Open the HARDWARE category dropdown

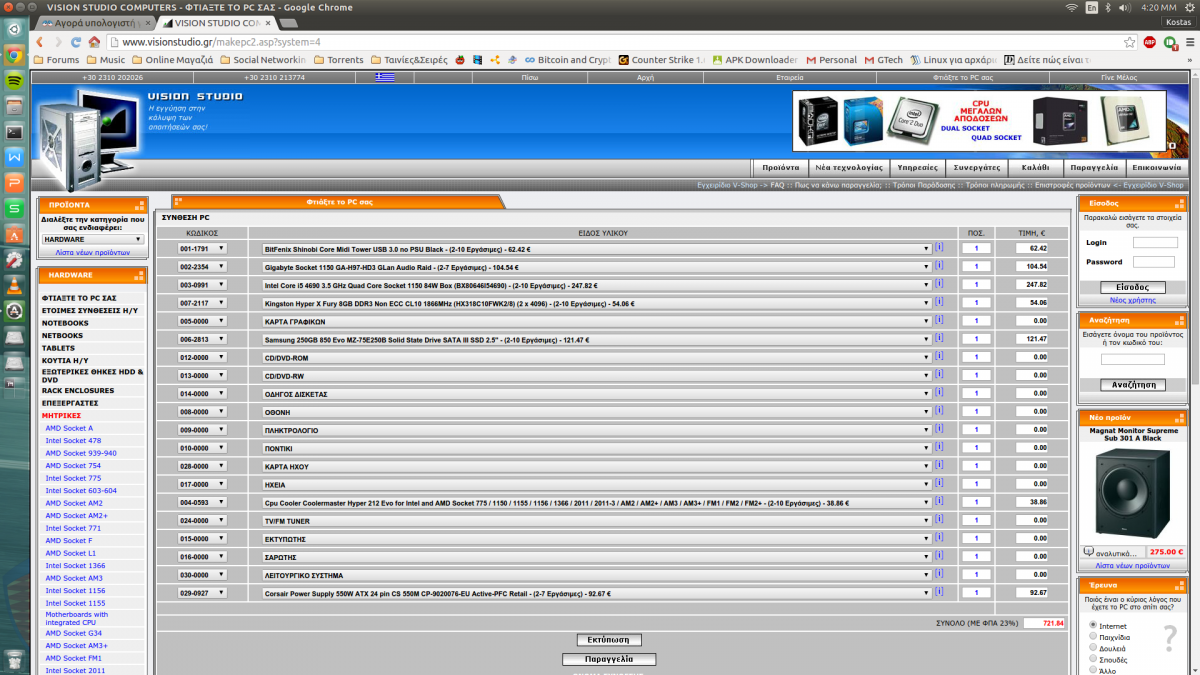[93, 239]
